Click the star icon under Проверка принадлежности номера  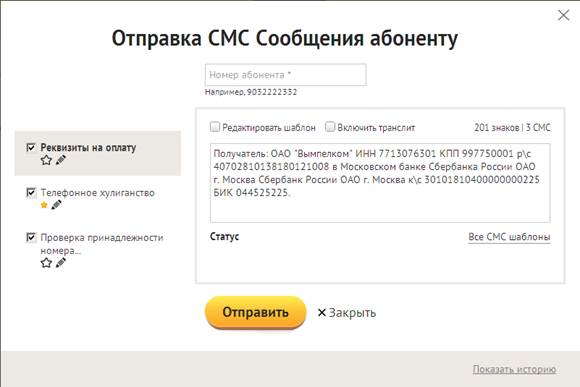click(46, 263)
